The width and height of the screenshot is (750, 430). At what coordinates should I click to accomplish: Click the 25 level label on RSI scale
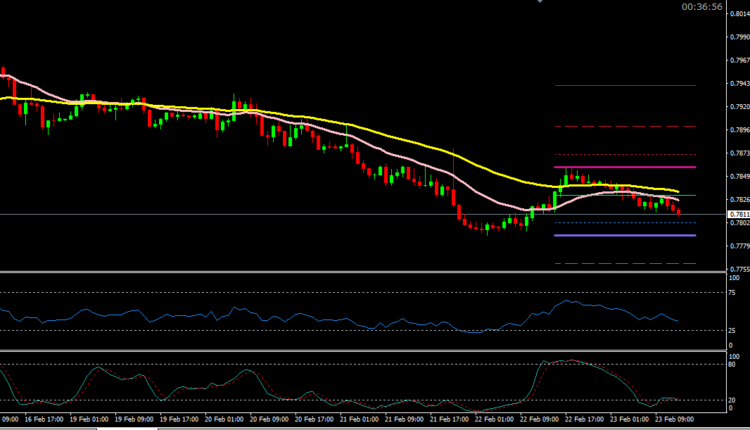point(731,331)
